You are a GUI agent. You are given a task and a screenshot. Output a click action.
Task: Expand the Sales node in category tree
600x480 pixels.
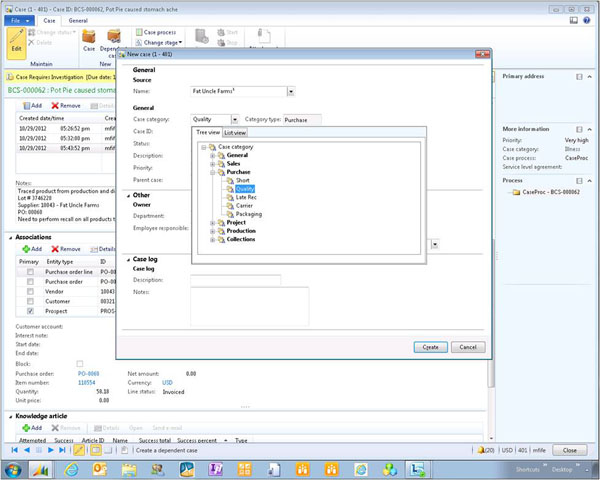[x=213, y=164]
